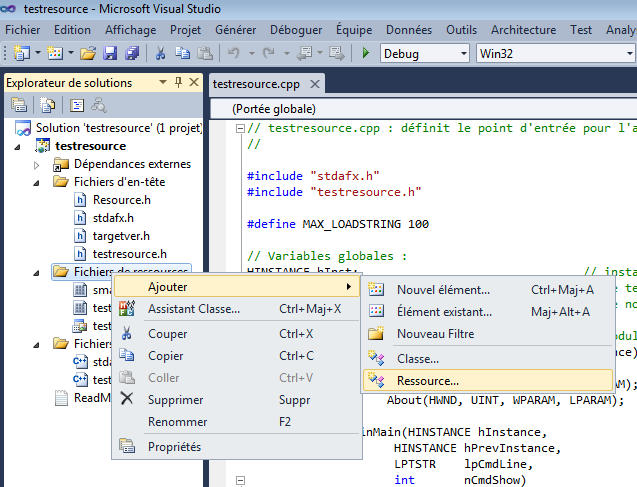The width and height of the screenshot is (637, 487).
Task: Start debugging with the green play arrow
Action: coord(366,53)
